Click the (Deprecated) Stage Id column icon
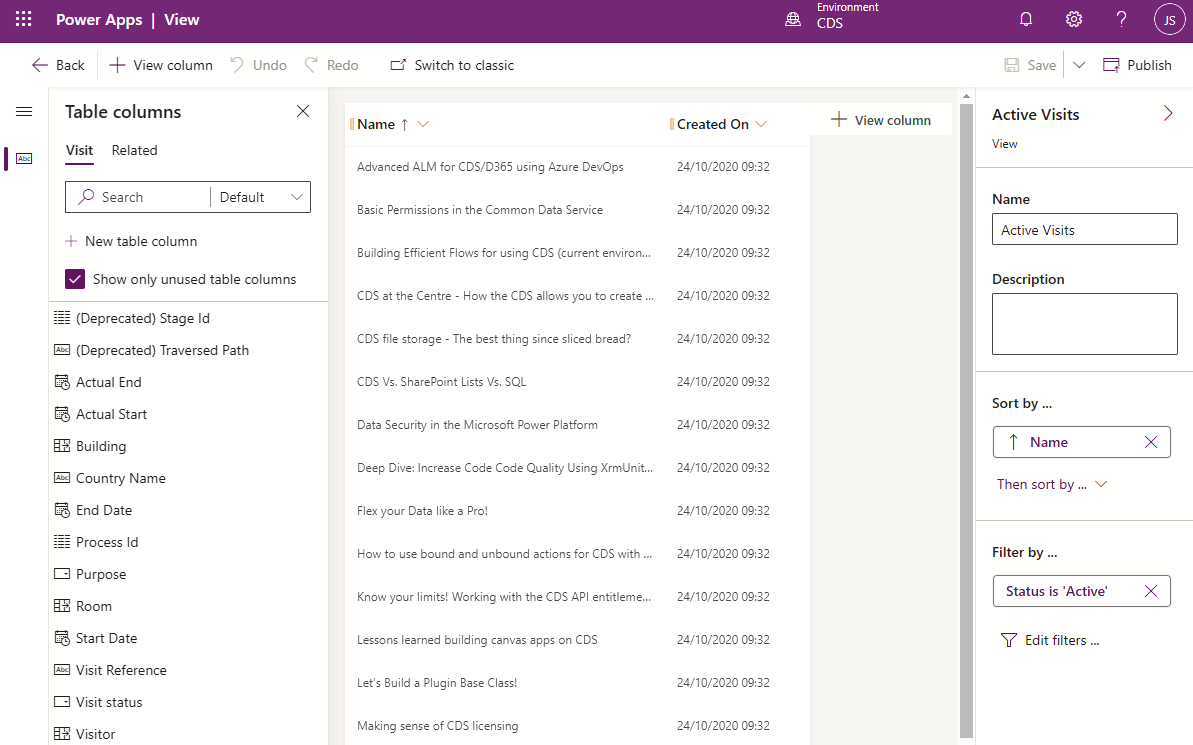 (x=62, y=318)
